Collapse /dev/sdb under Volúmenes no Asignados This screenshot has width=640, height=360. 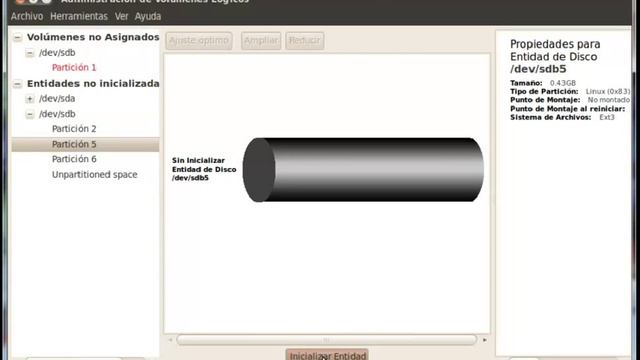30,53
